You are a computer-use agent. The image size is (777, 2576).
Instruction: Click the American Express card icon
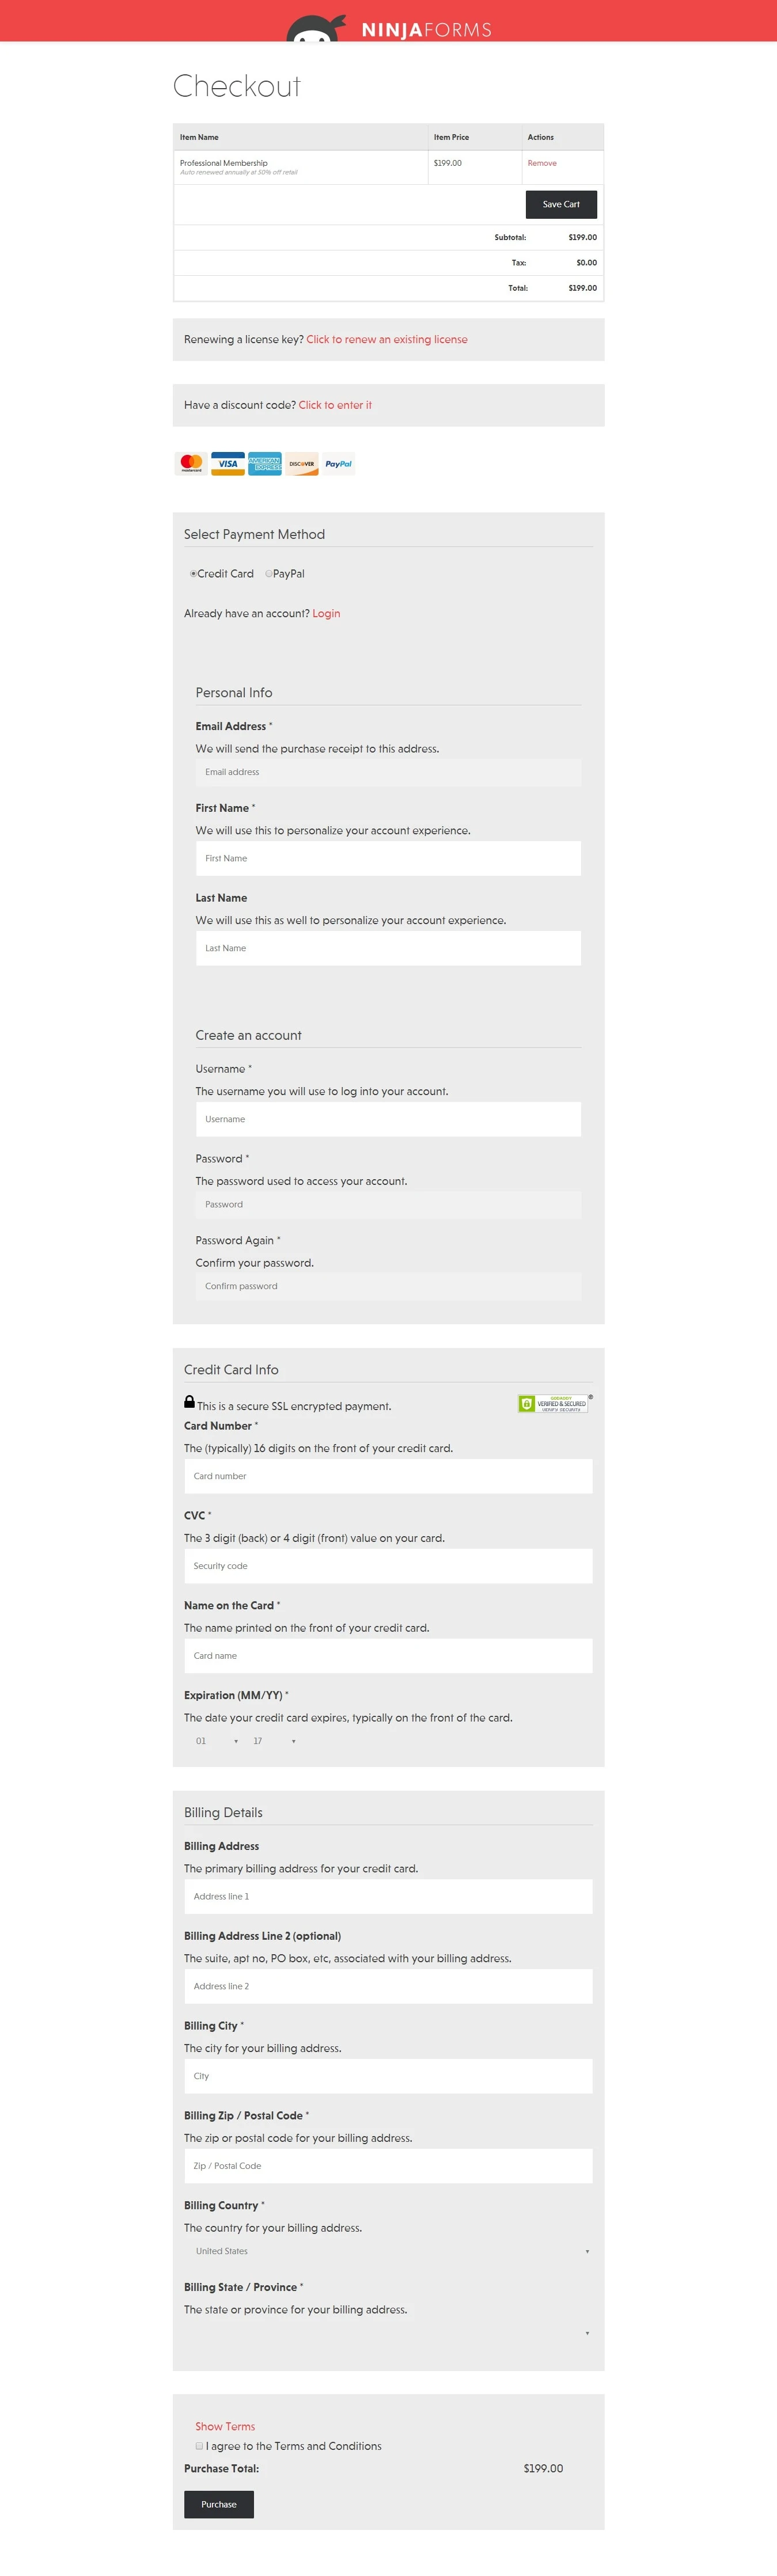click(265, 464)
